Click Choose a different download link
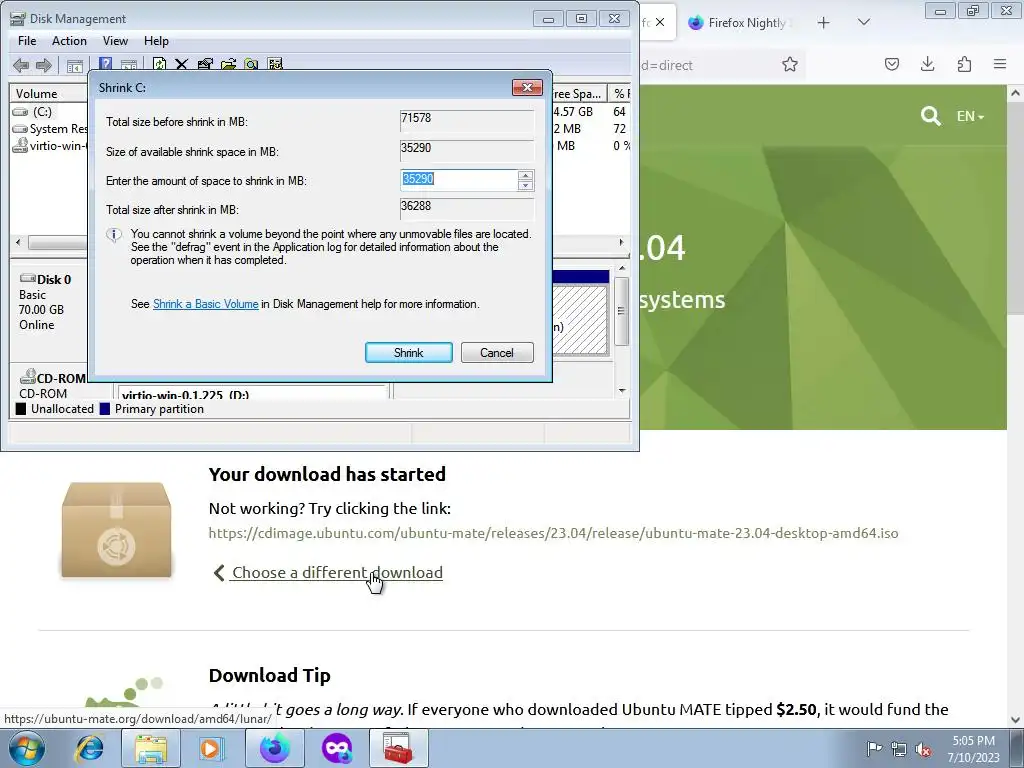Viewport: 1024px width, 768px height. pyautogui.click(x=338, y=573)
